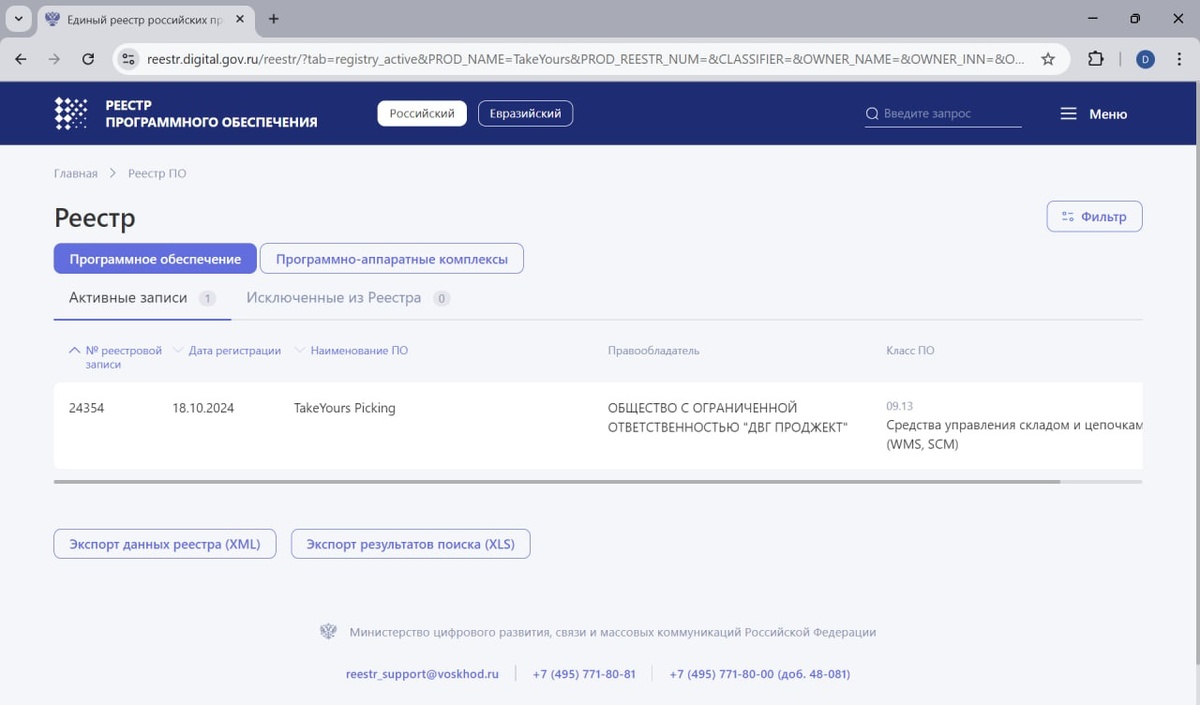Open a new browser tab with plus icon
Image resolution: width=1200 pixels, height=705 pixels.
(274, 19)
